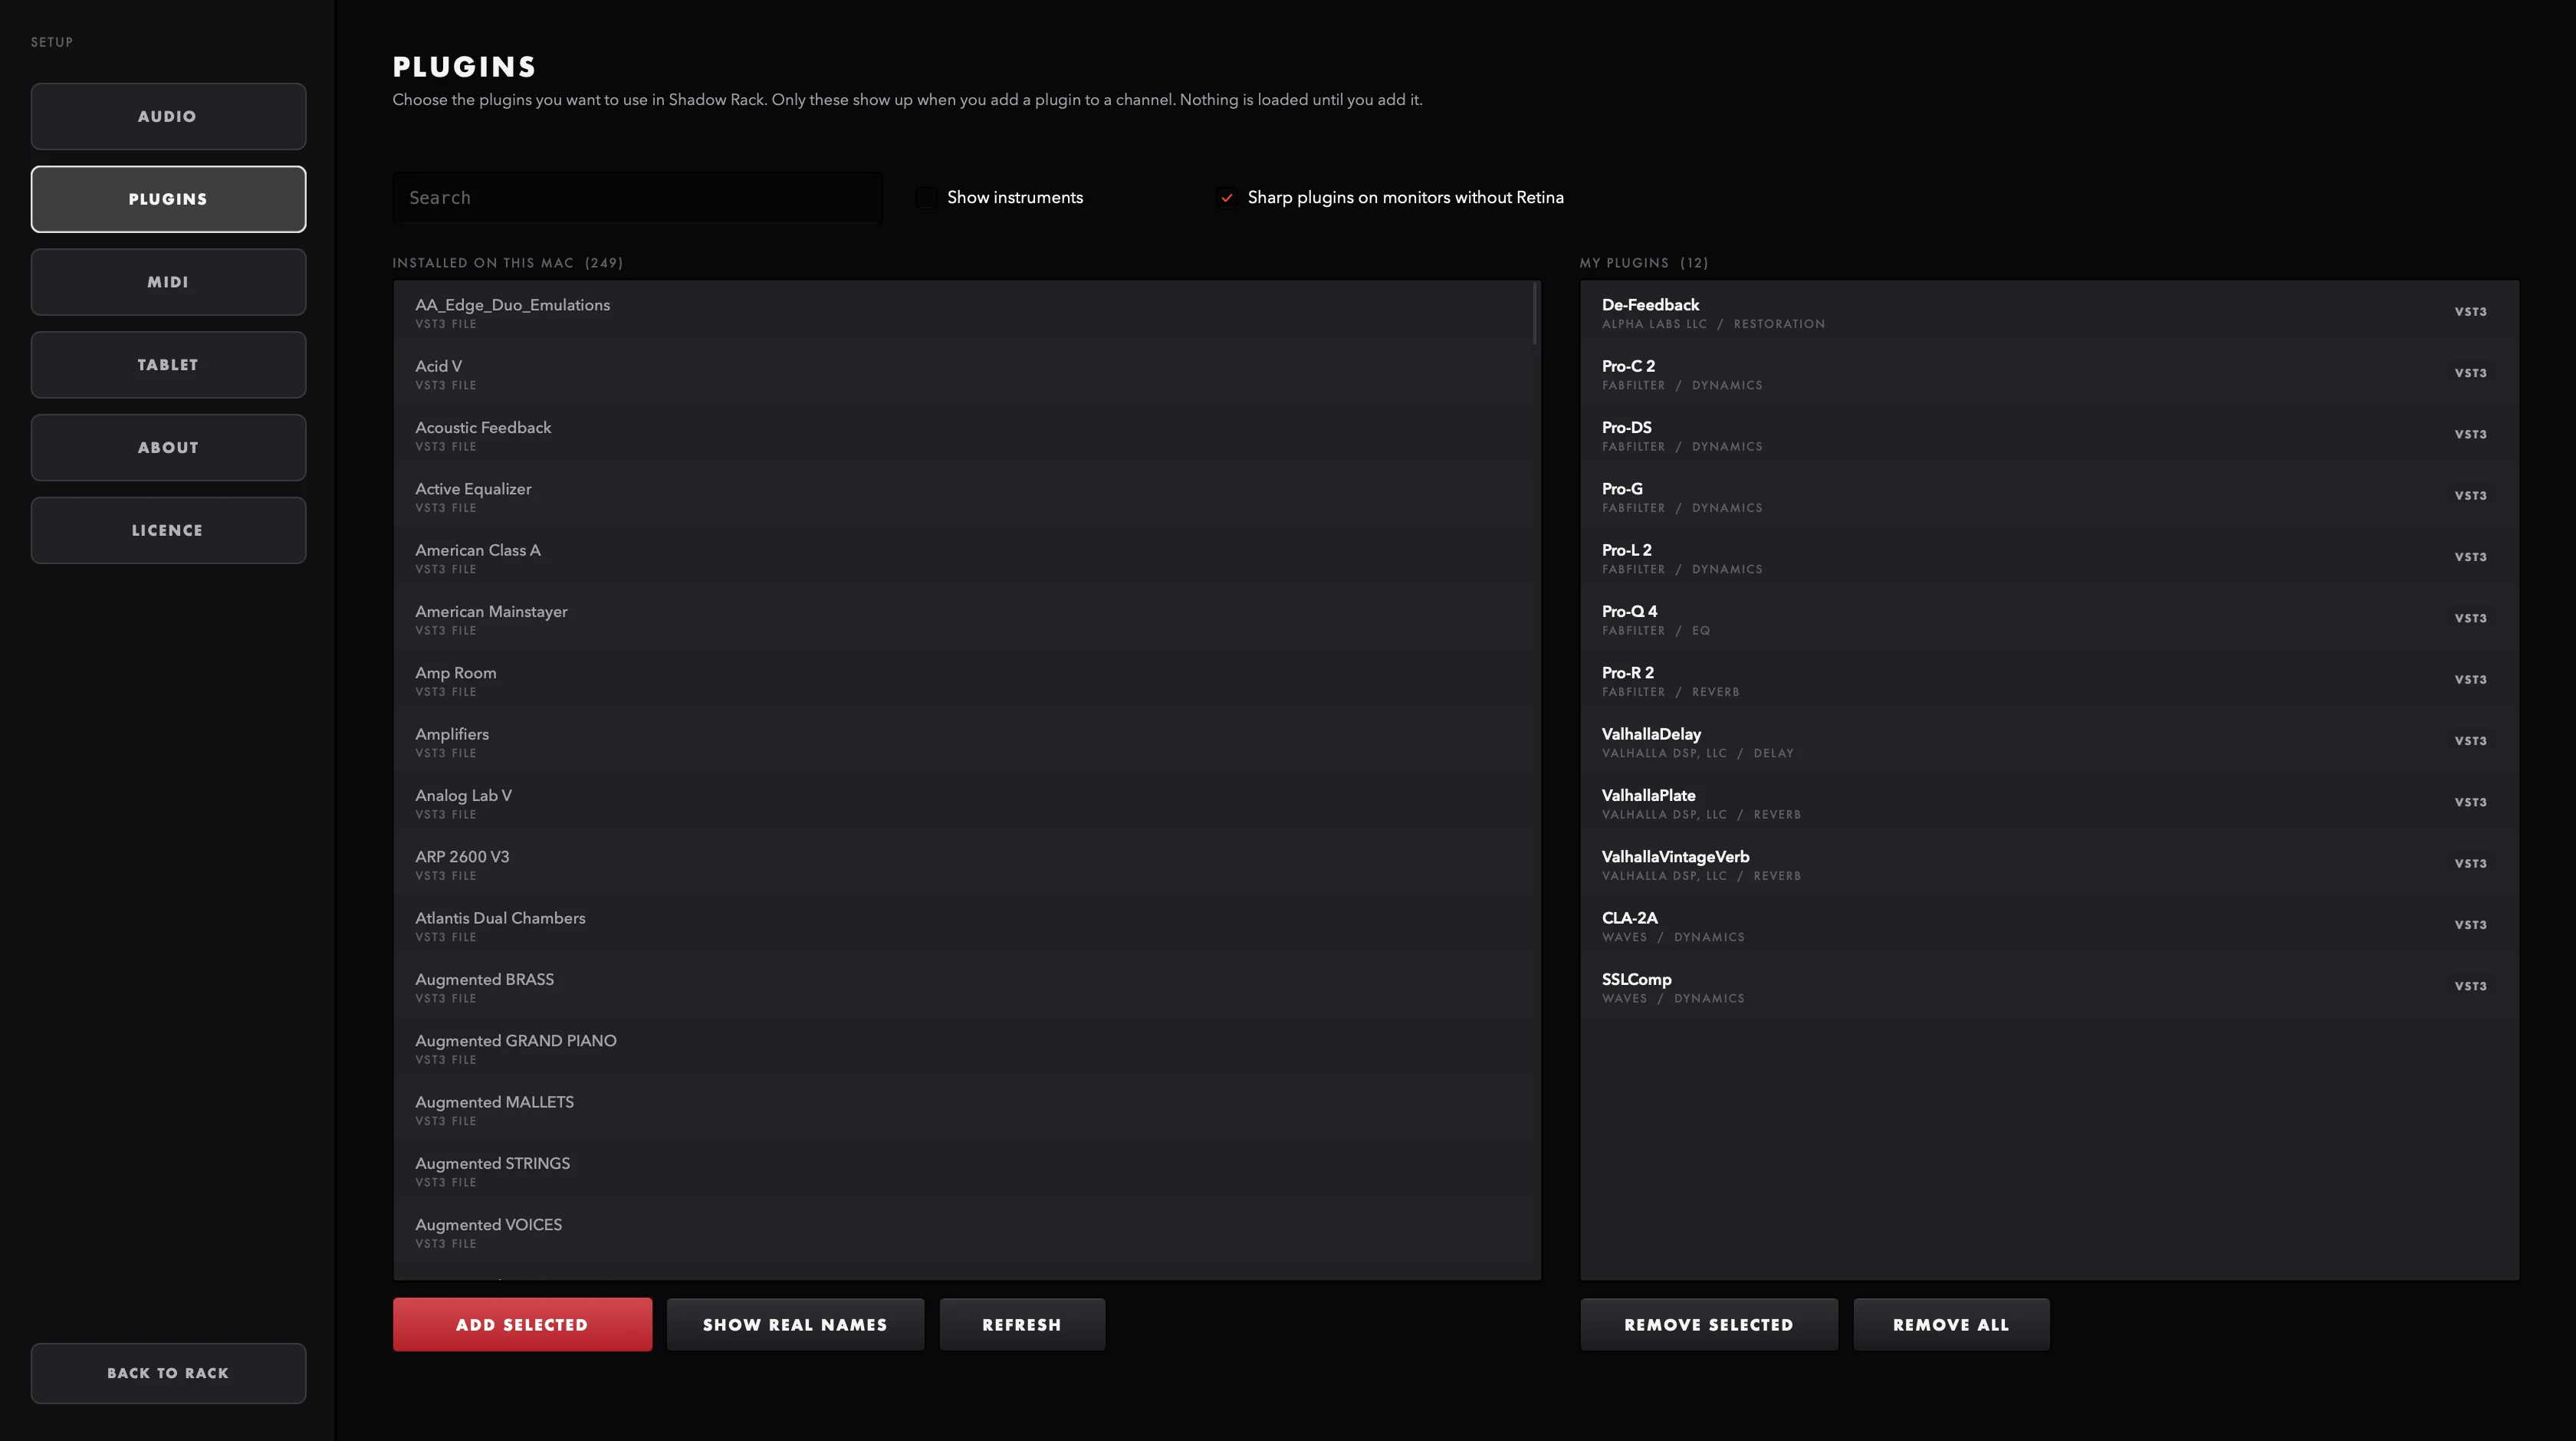The image size is (2576, 1441).
Task: Remove selected plugins from My Plugins
Action: click(x=1709, y=1324)
